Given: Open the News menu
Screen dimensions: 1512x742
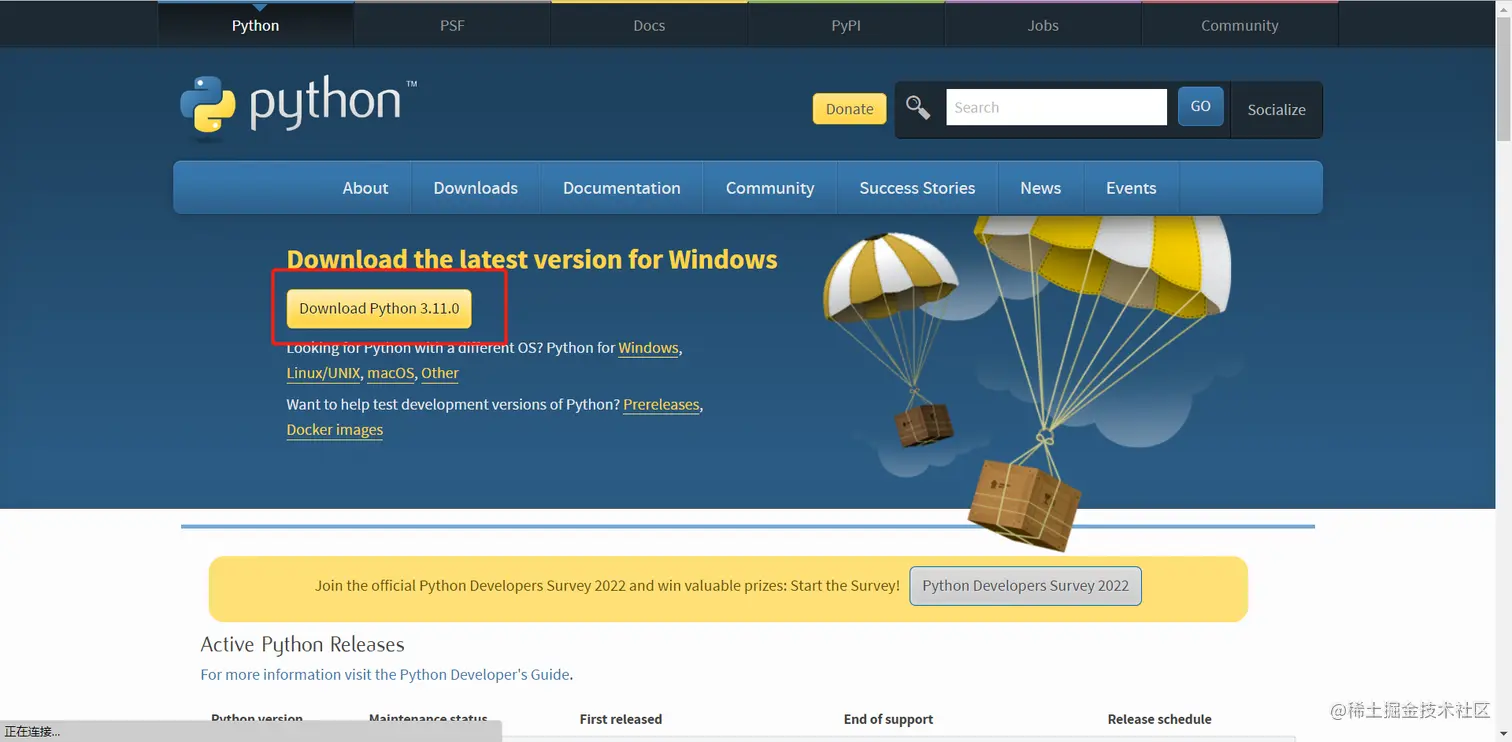Looking at the screenshot, I should (x=1041, y=188).
